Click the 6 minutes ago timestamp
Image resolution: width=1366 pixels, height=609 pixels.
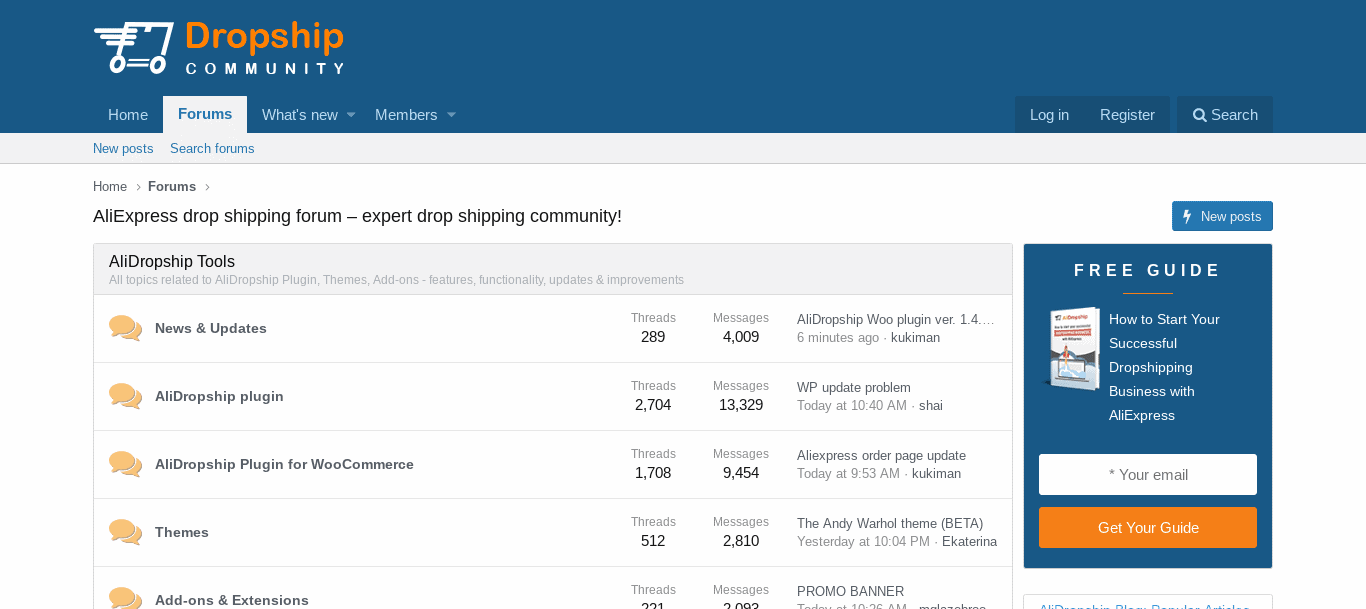coord(838,337)
